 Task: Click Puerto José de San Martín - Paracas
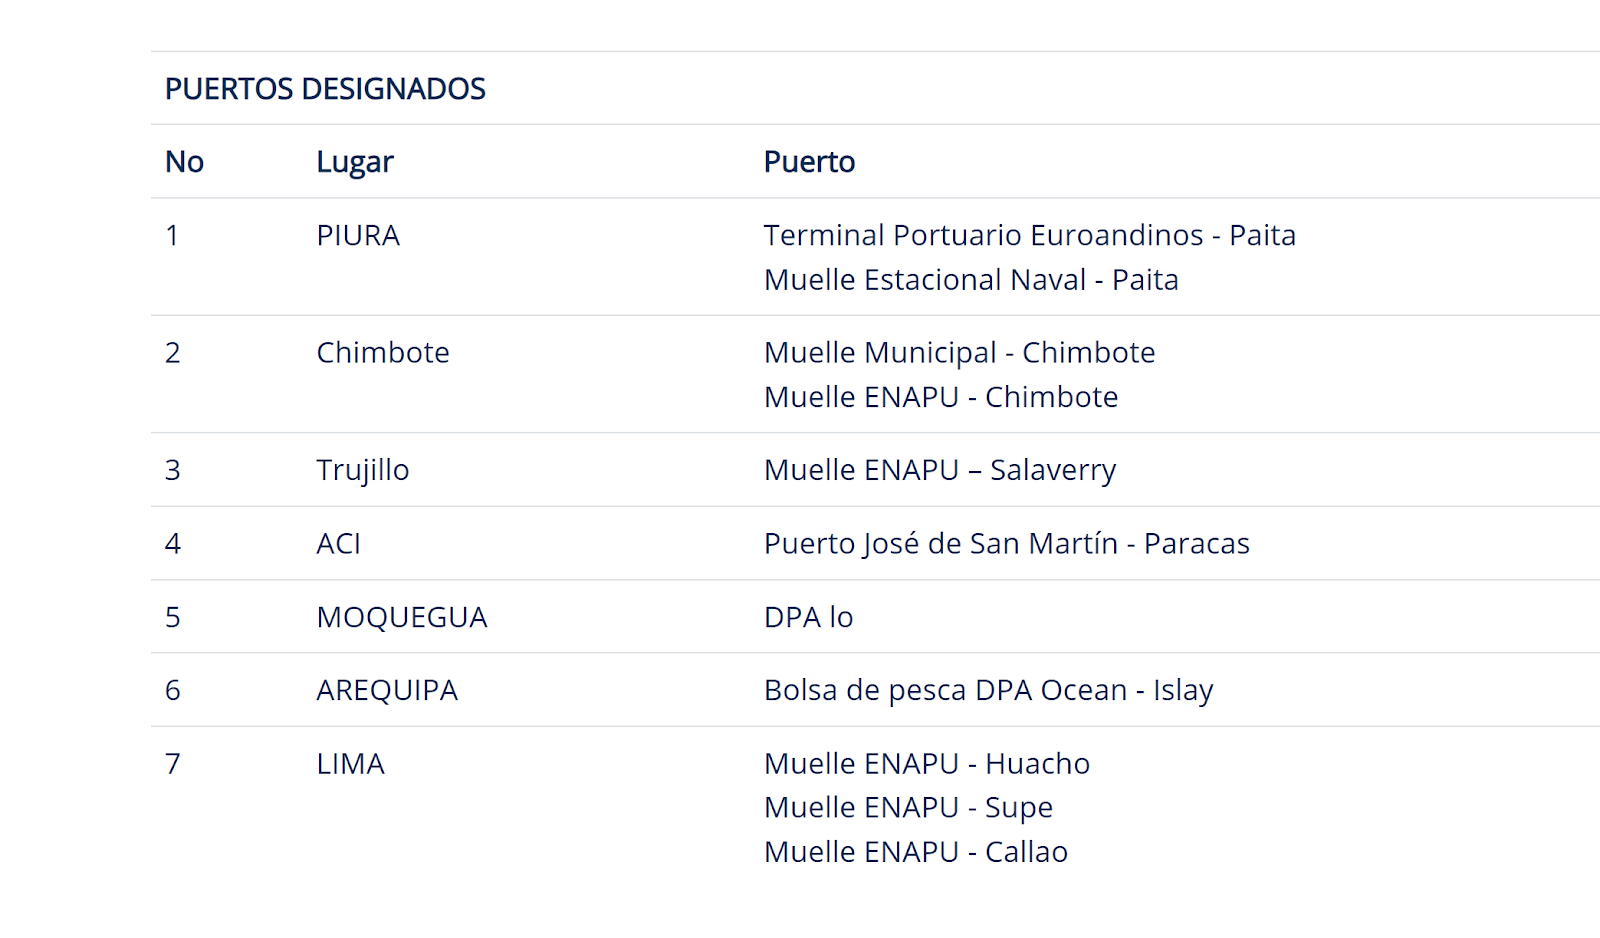(1007, 544)
